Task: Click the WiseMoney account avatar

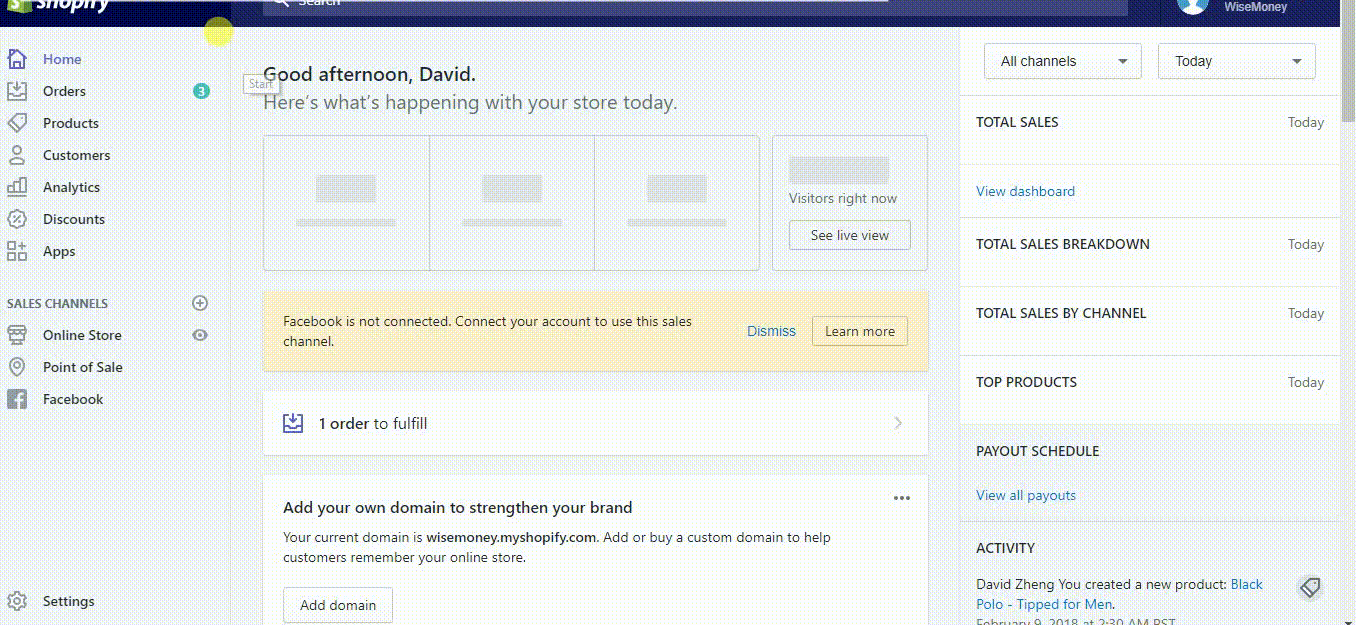Action: pos(1193,5)
